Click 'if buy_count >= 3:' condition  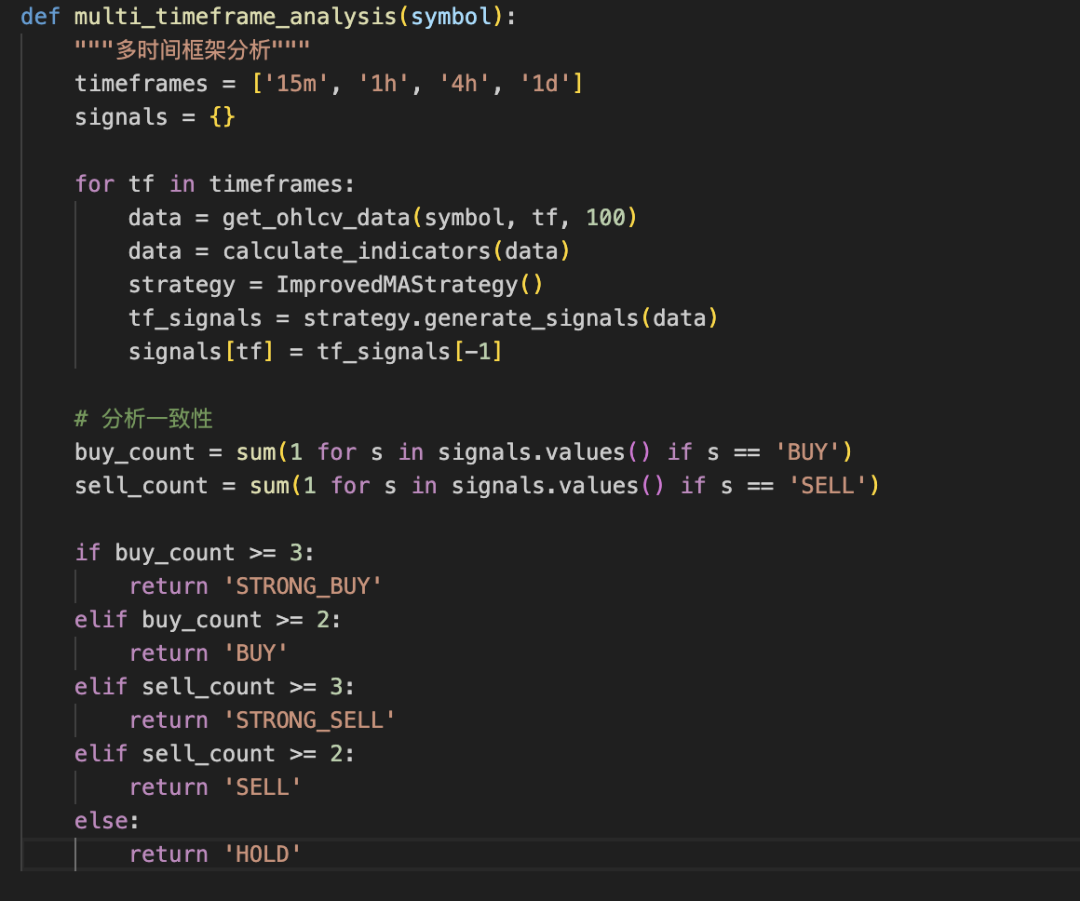point(195,552)
